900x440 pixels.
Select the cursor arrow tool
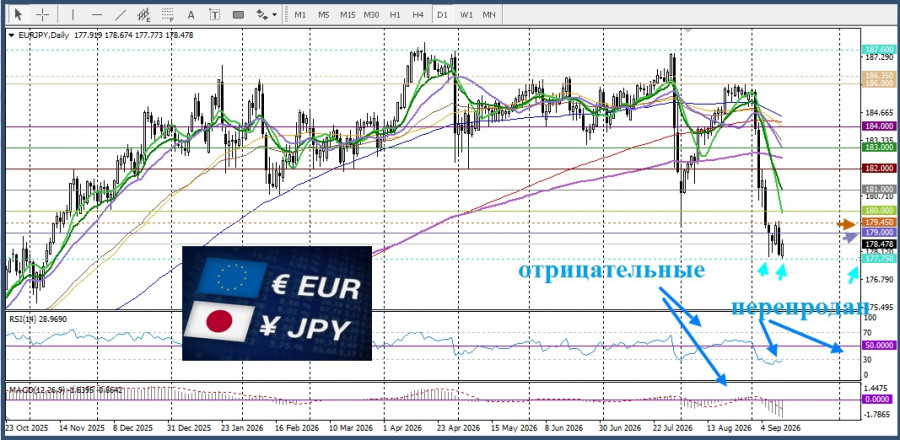(x=18, y=14)
